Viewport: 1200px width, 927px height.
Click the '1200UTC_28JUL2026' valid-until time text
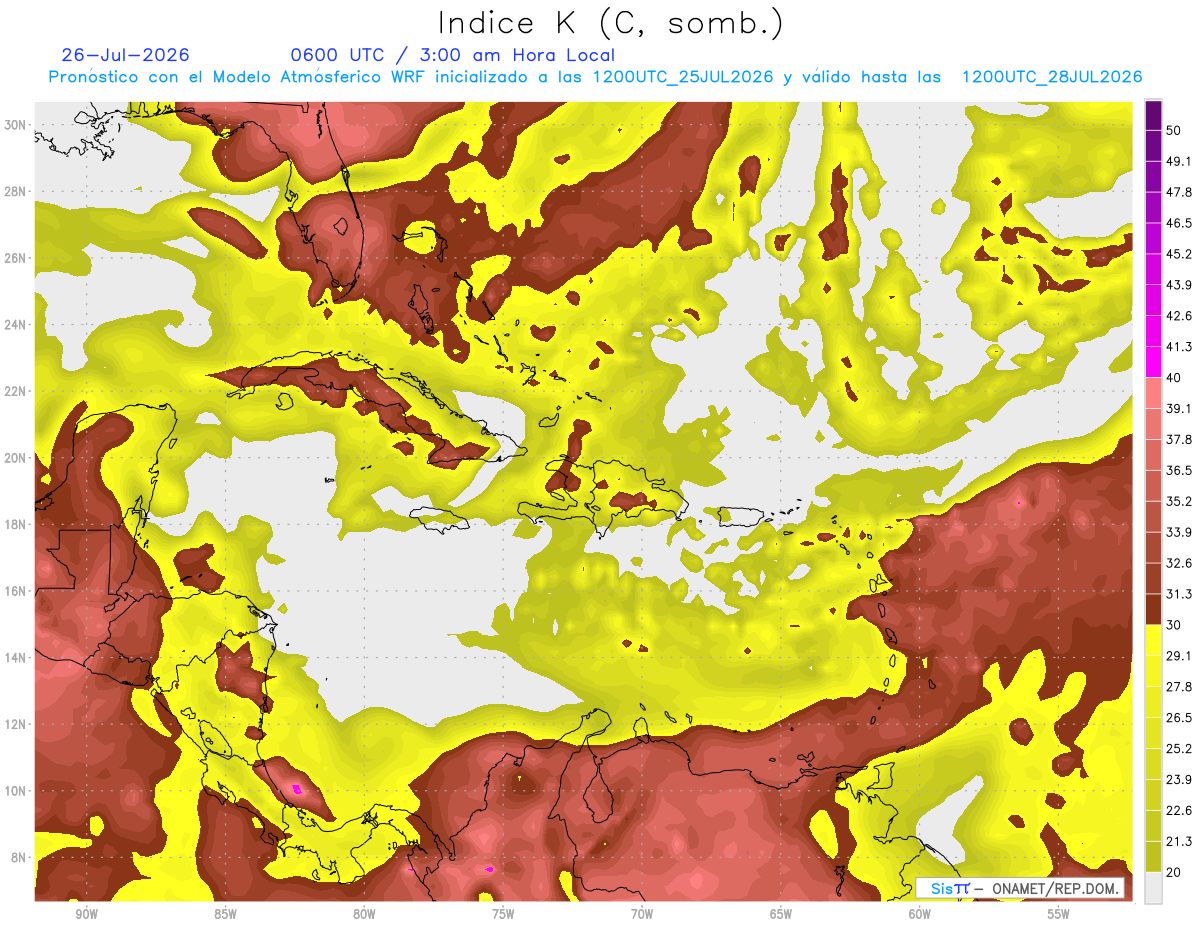(1052, 77)
